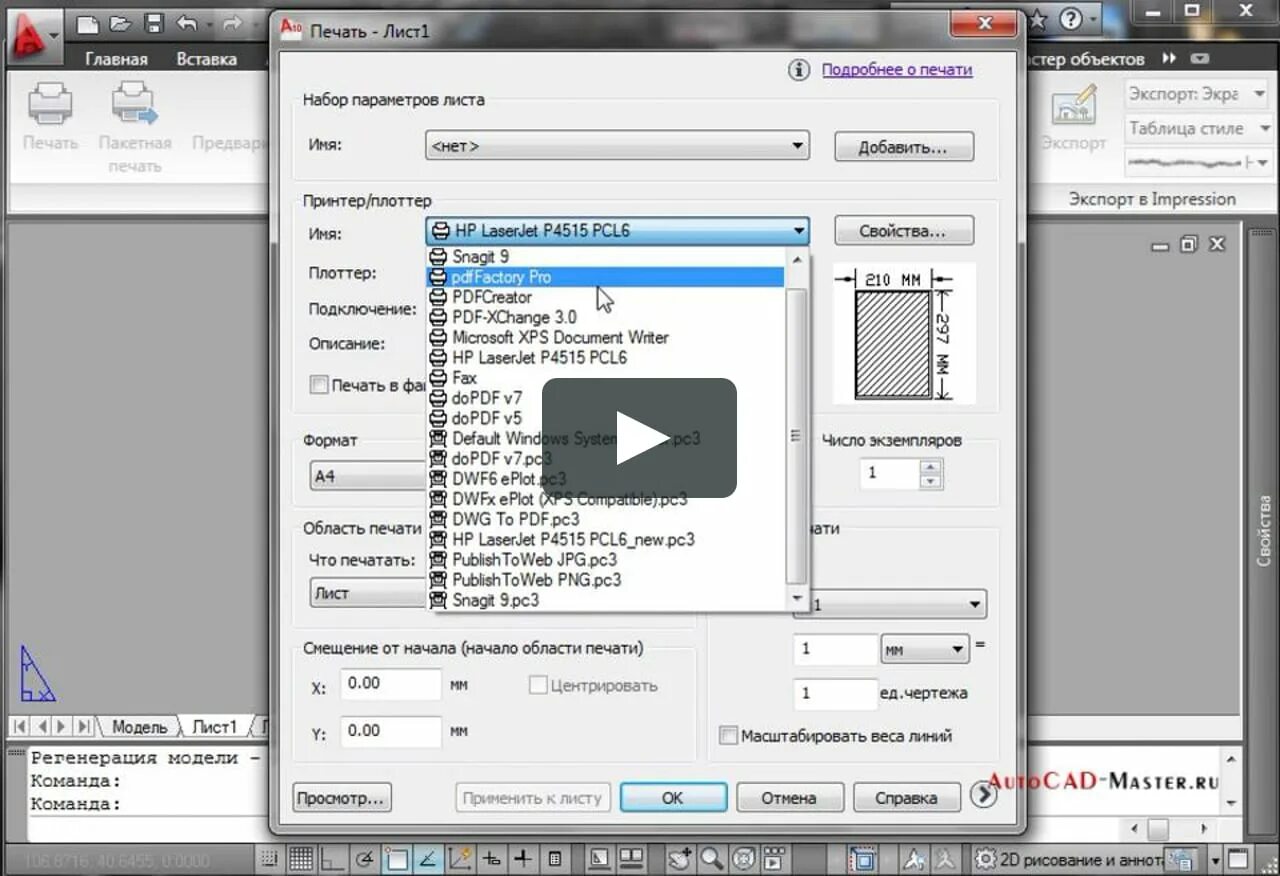Toggle Object Snap in the status bar
Screen dimensions: 1280x876
[x=397, y=859]
